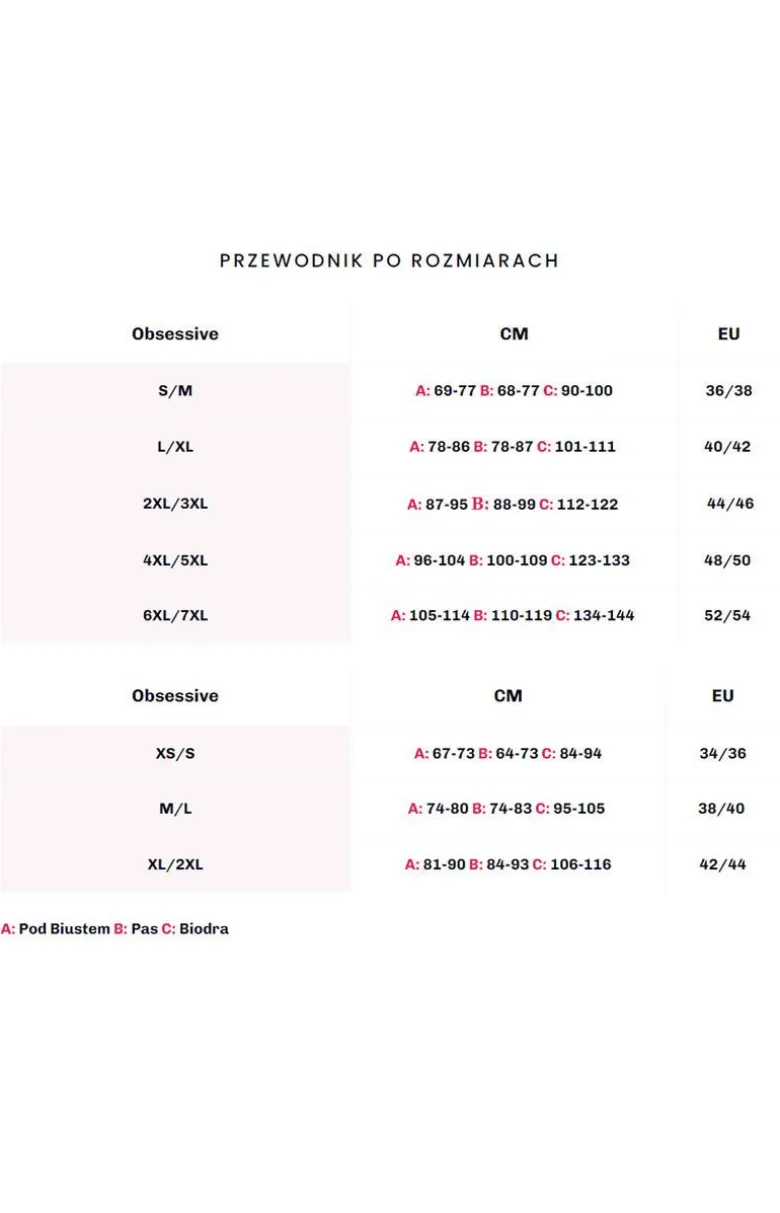Select the 2XL/3XL size row label
The width and height of the screenshot is (780, 1213).
[x=175, y=504]
